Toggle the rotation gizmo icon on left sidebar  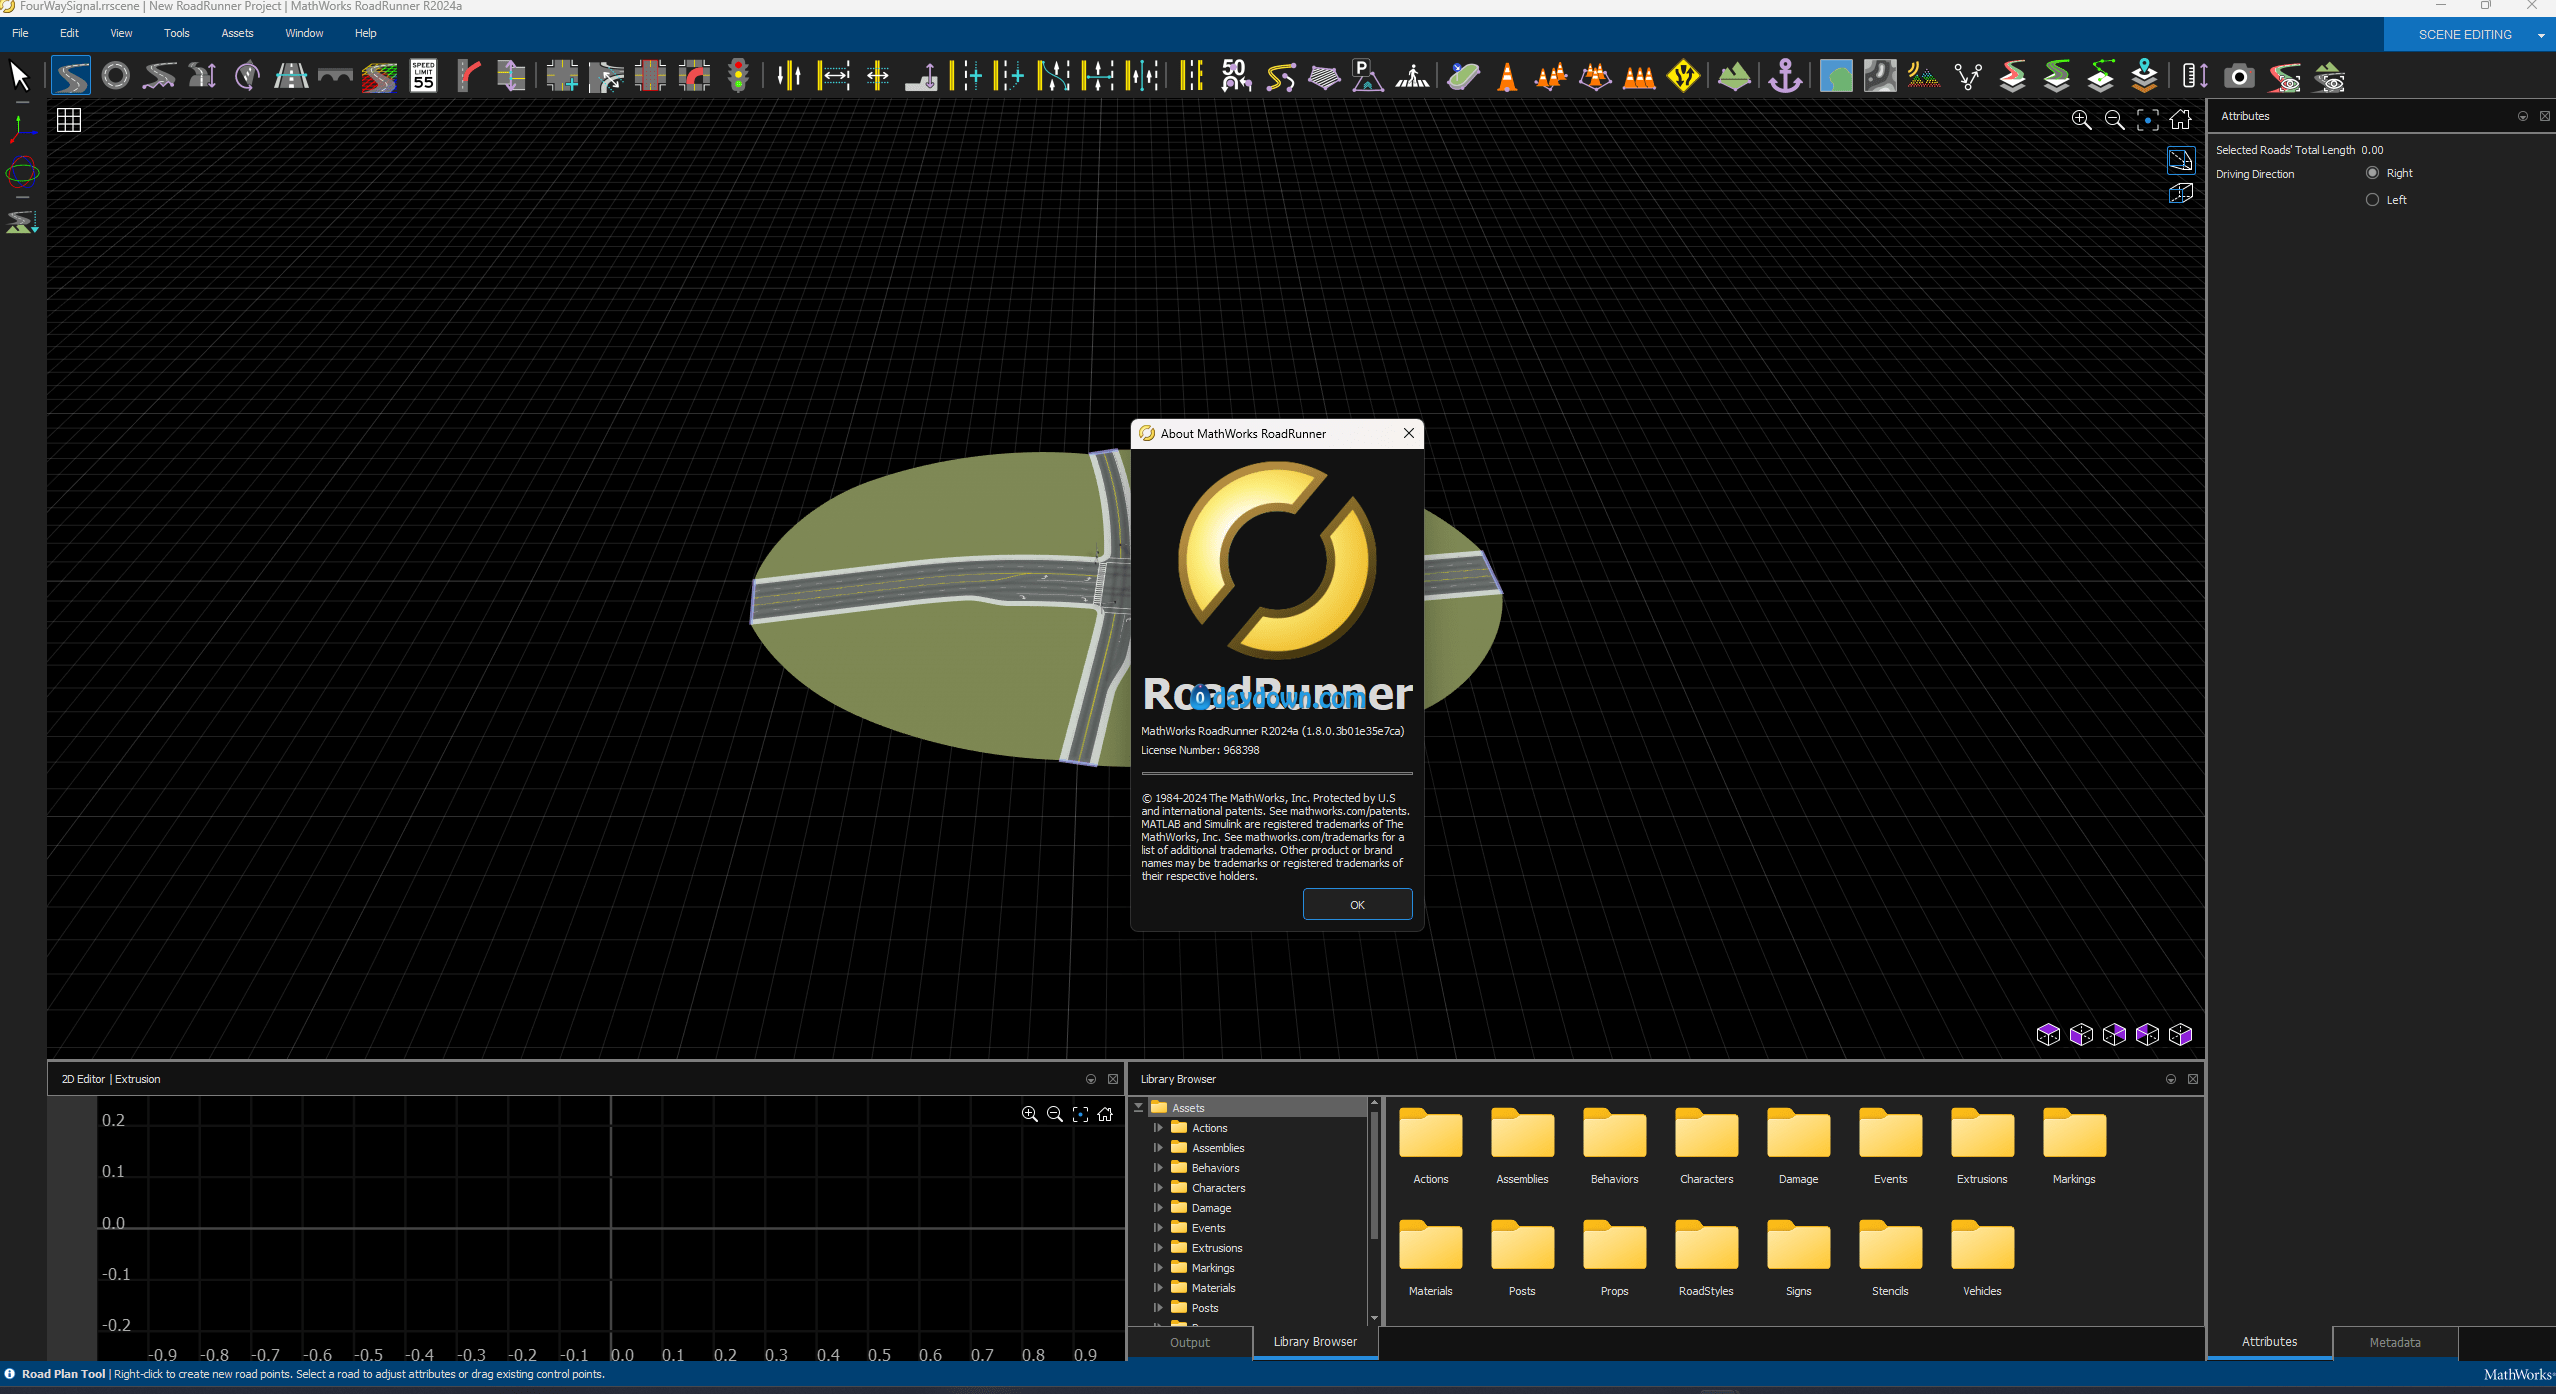pos(22,173)
